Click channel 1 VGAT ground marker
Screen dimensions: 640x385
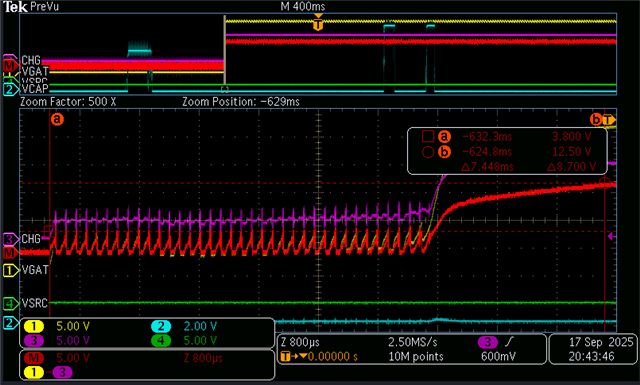coord(10,270)
